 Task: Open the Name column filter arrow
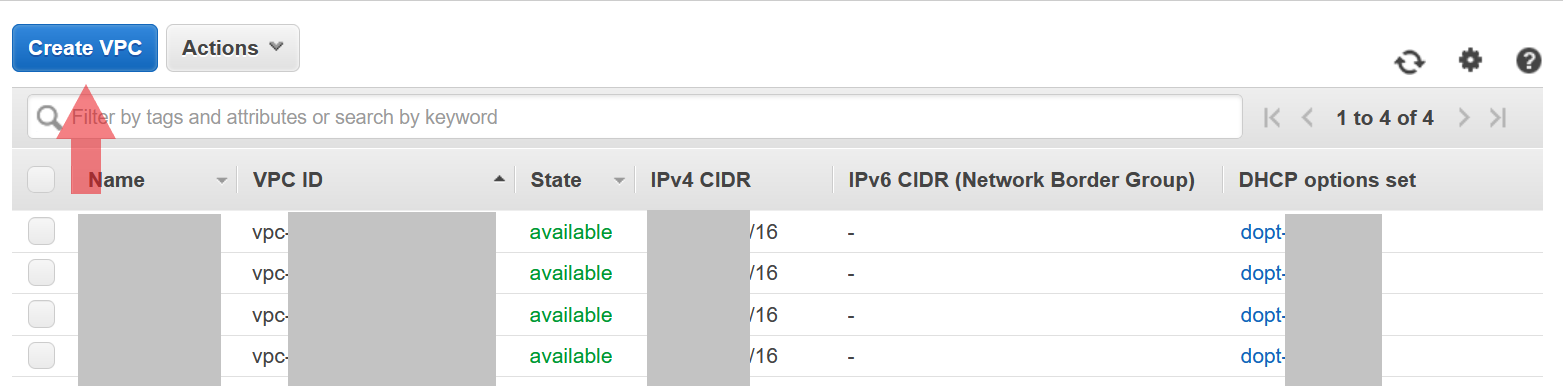(x=222, y=181)
